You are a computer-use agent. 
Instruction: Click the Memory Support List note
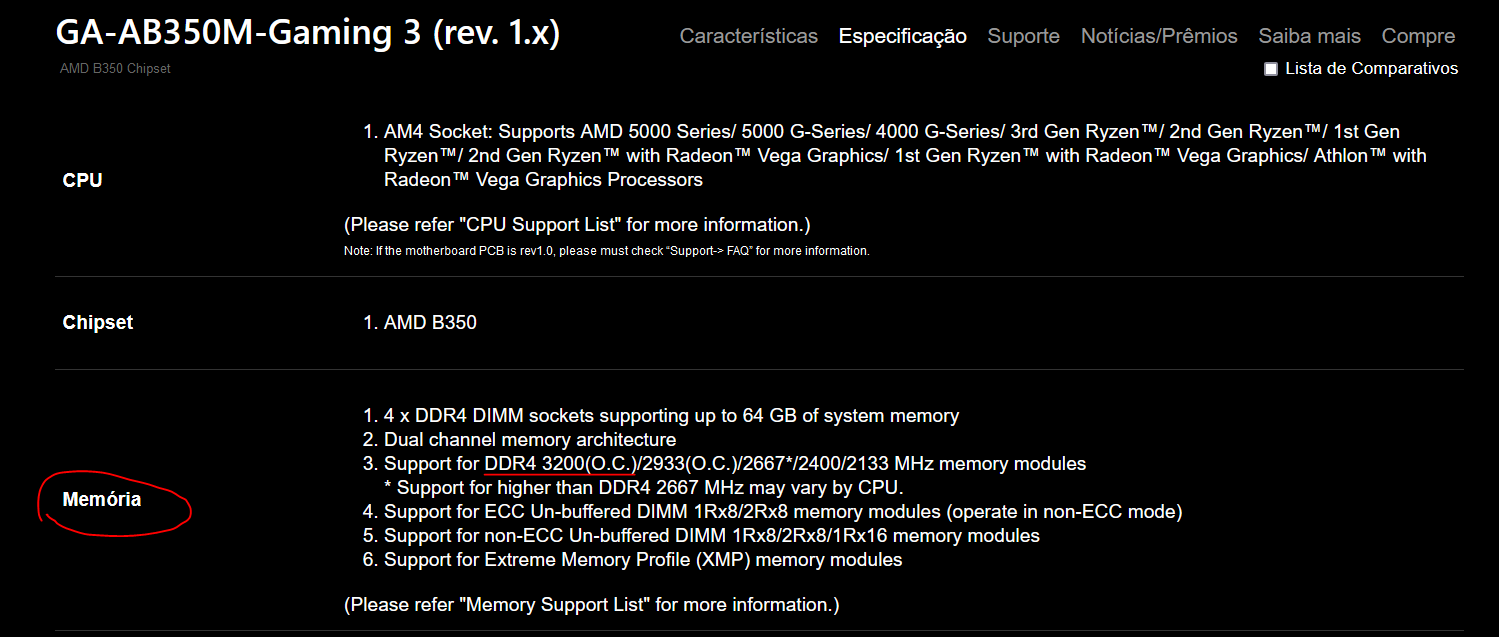(x=592, y=605)
